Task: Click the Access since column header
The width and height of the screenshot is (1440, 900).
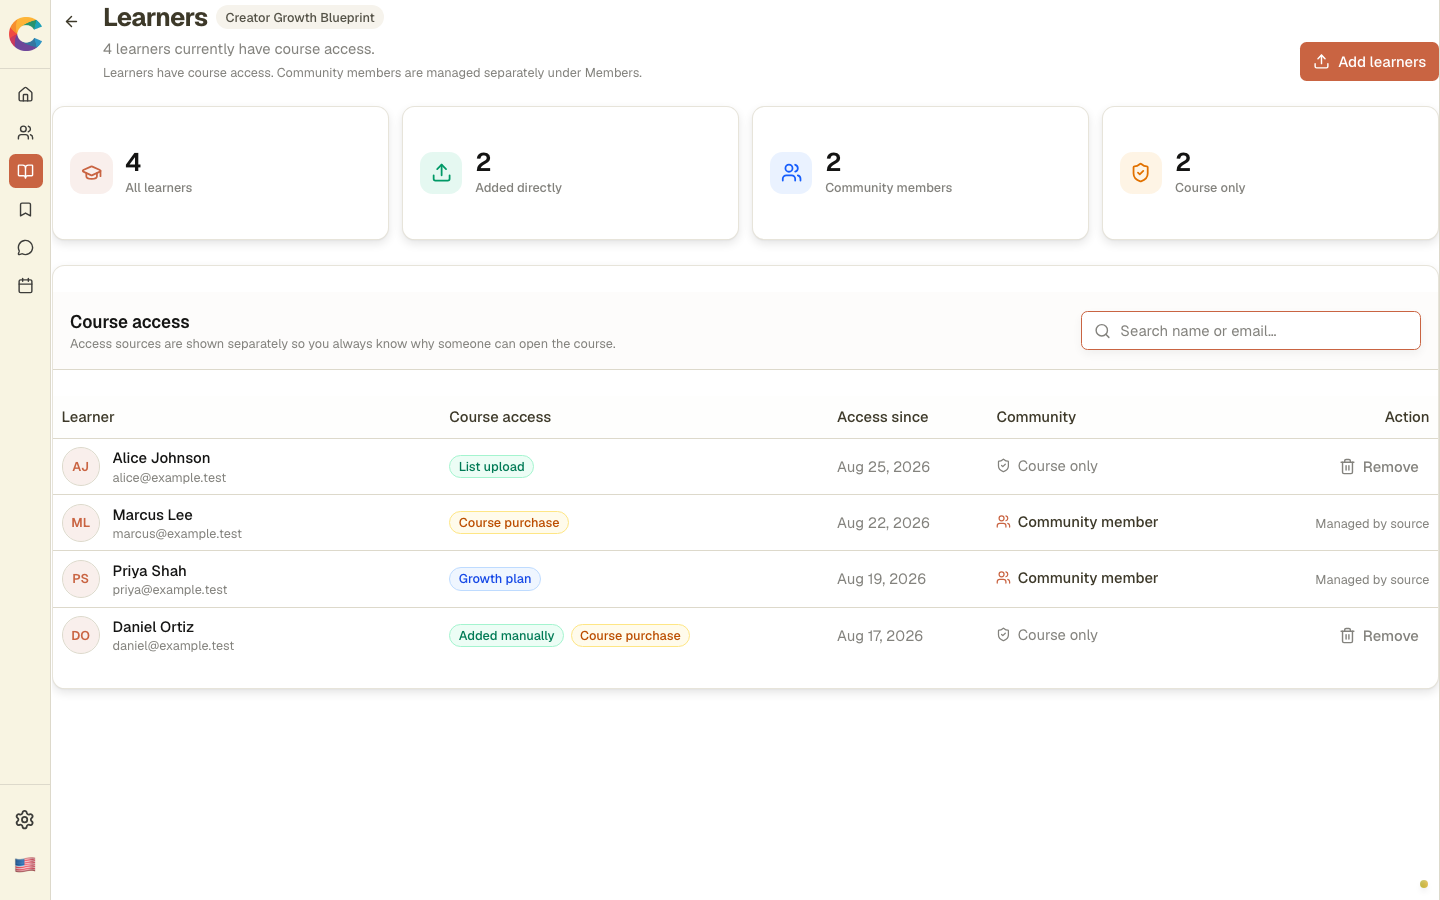Action: [x=882, y=417]
